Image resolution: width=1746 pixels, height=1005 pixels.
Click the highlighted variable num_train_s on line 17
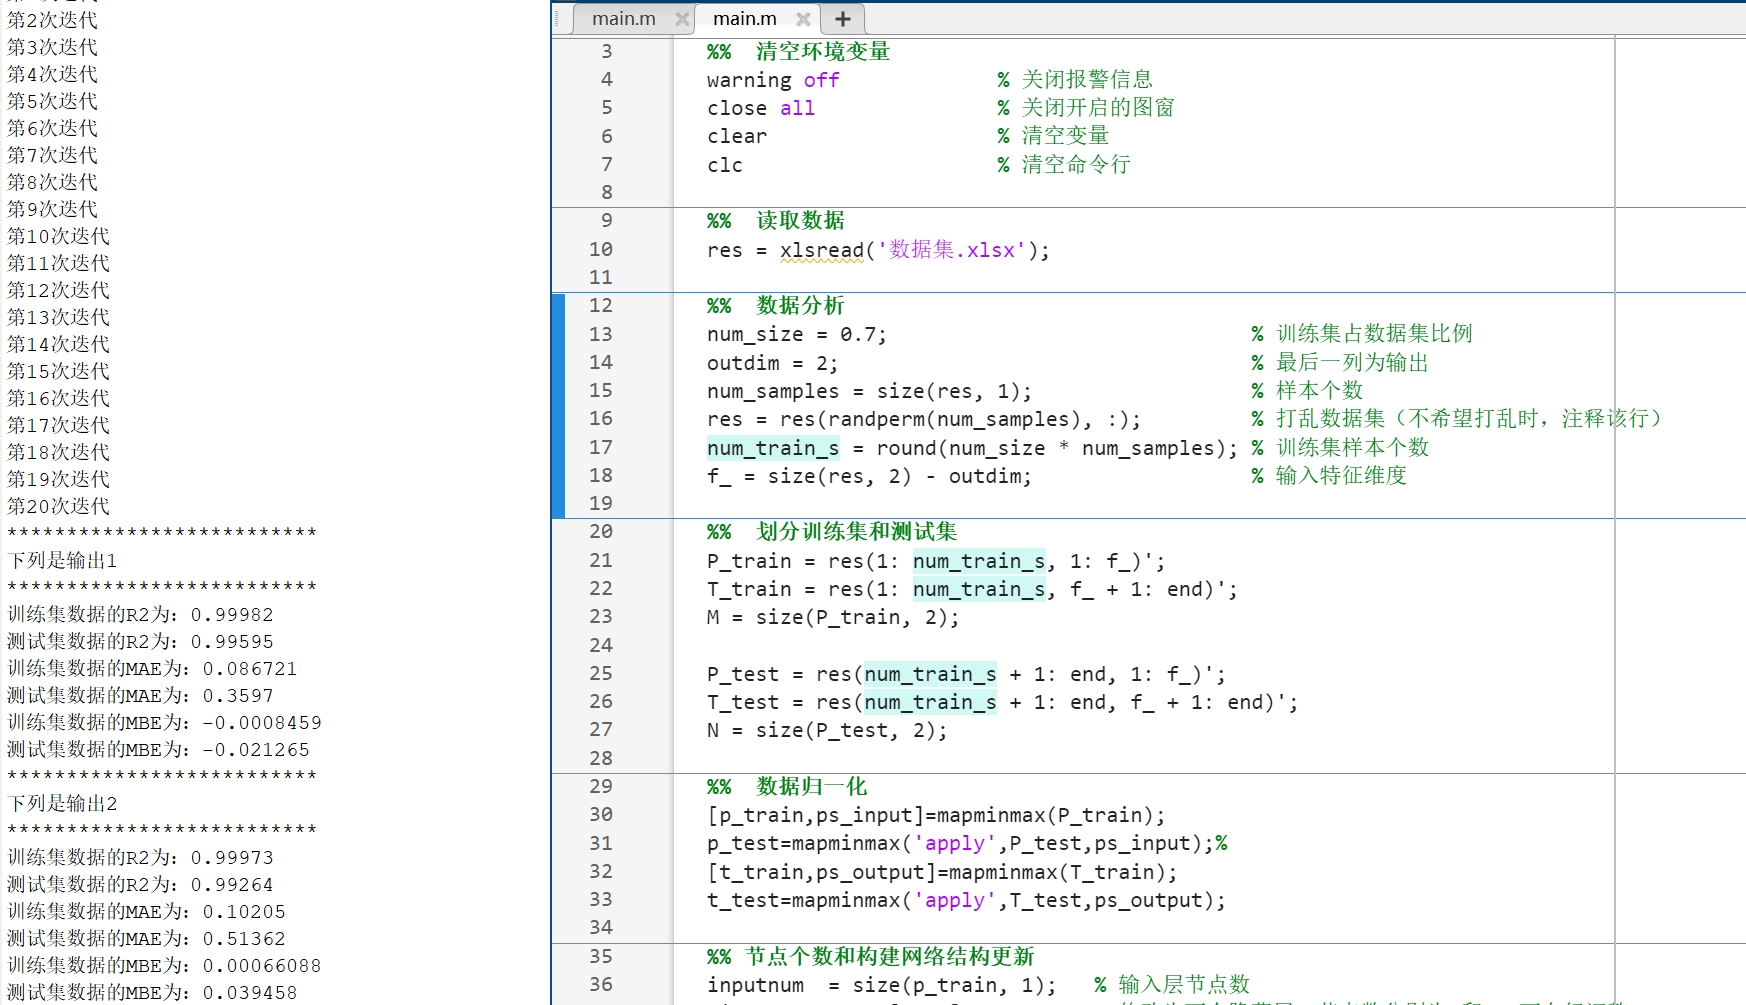click(x=772, y=448)
